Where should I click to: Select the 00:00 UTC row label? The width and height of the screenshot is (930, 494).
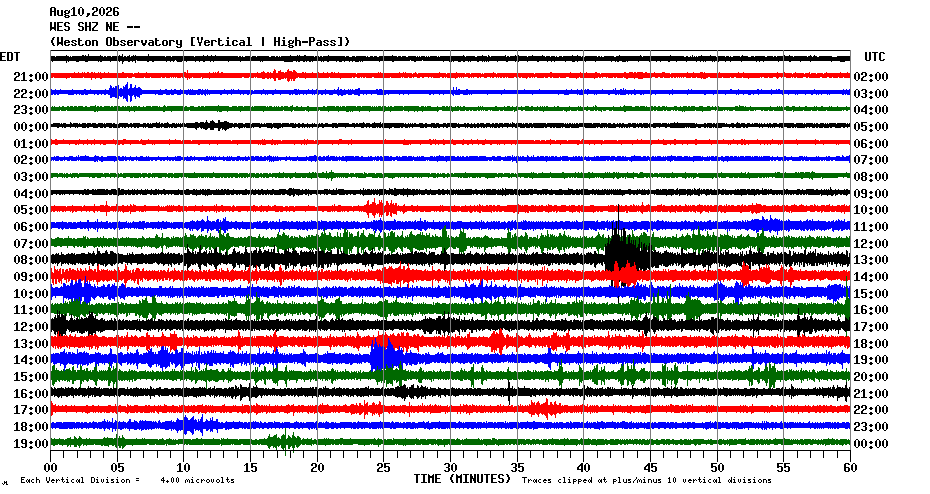871,444
